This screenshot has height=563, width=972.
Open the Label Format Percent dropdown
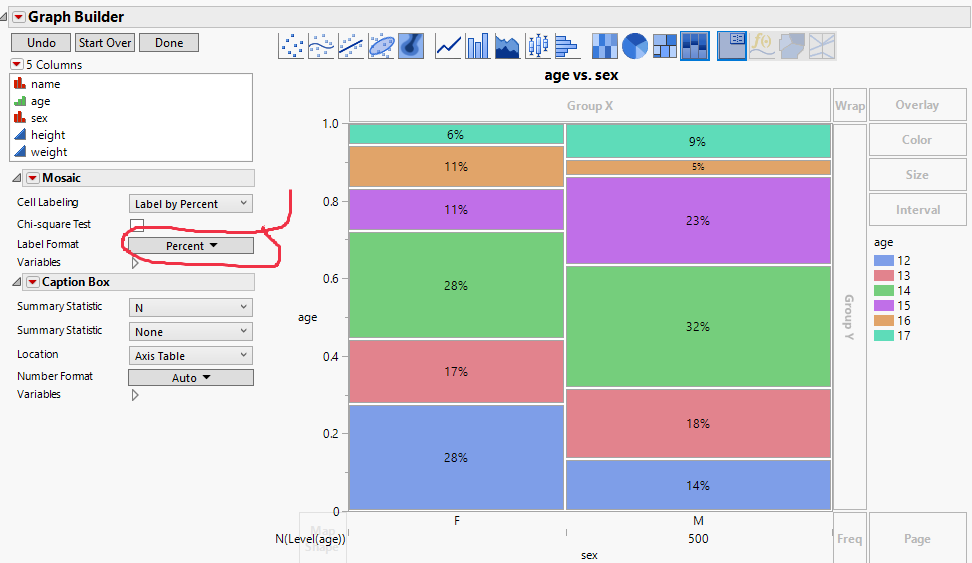pyautogui.click(x=191, y=246)
